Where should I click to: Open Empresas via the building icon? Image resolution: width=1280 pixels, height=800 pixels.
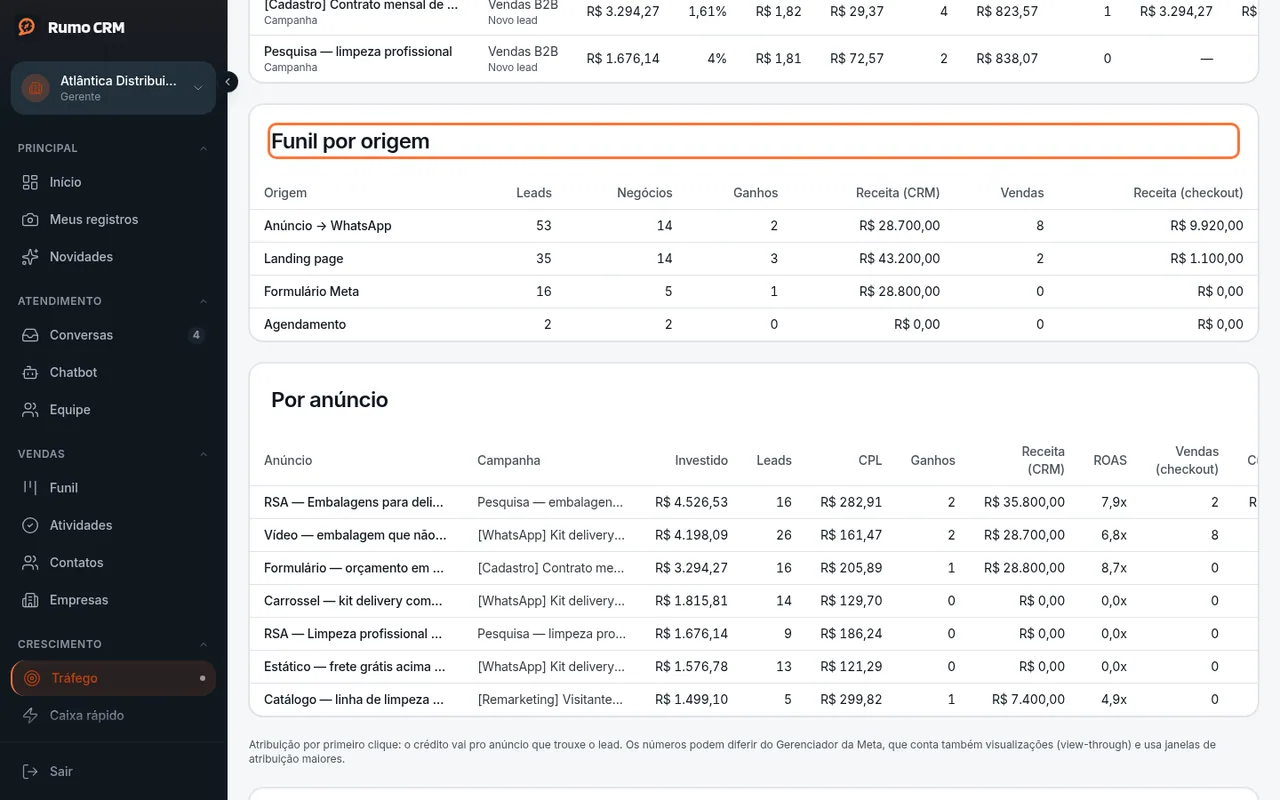[31, 600]
